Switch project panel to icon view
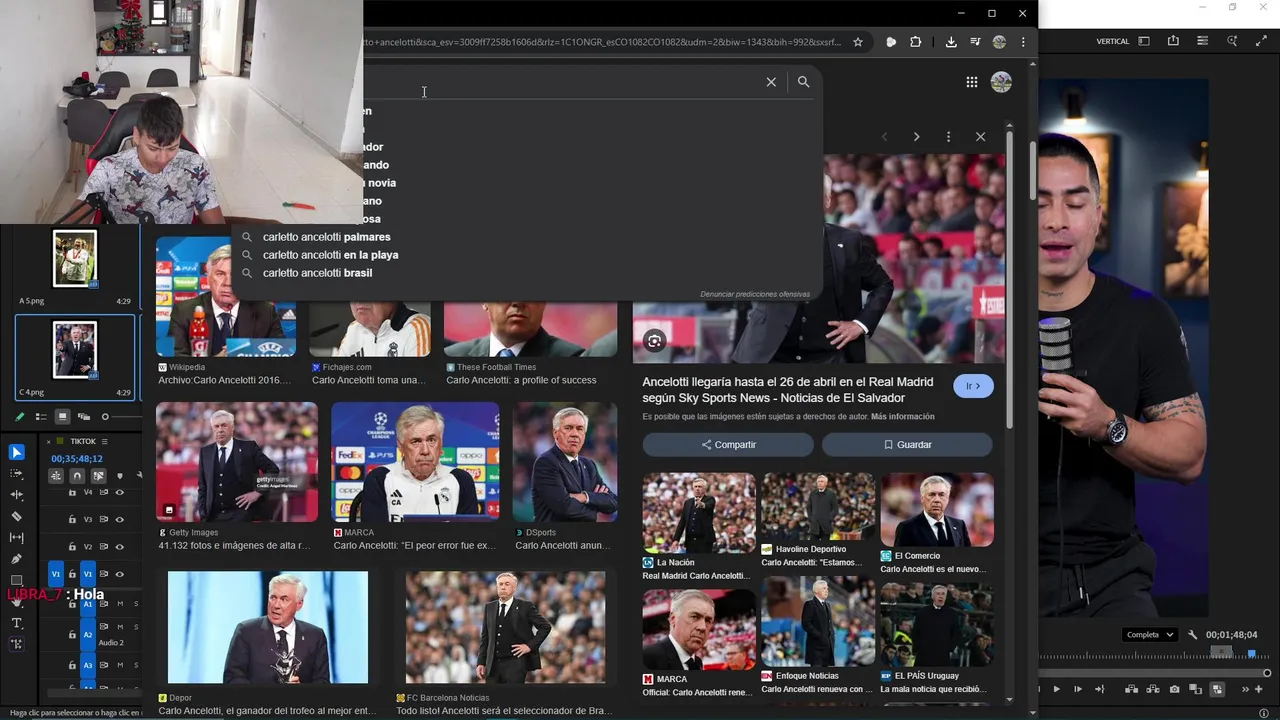The image size is (1280, 720). click(x=62, y=417)
